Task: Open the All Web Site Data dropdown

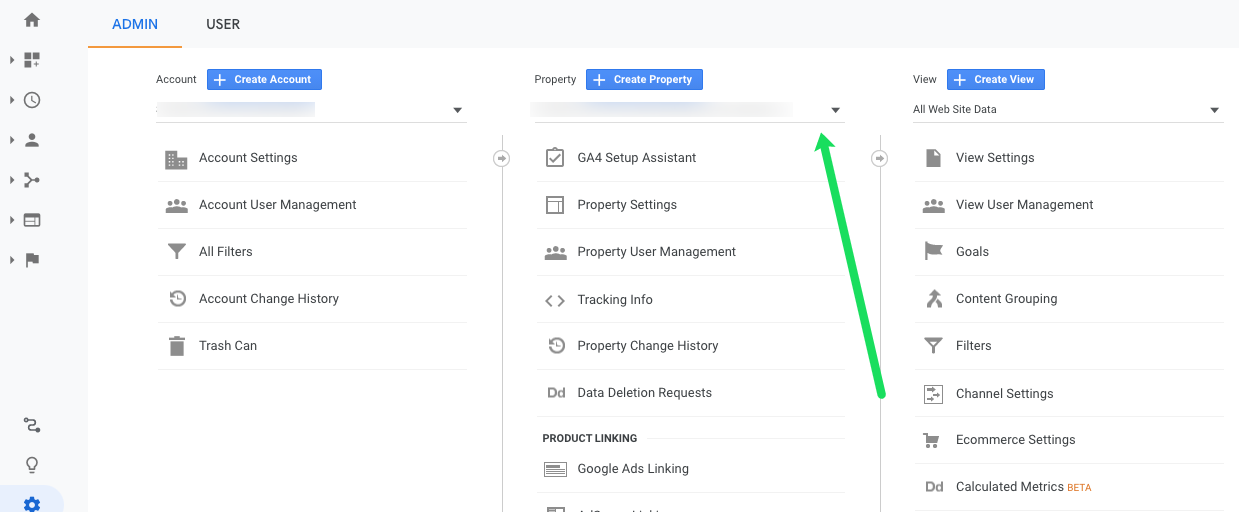Action: click(1214, 110)
